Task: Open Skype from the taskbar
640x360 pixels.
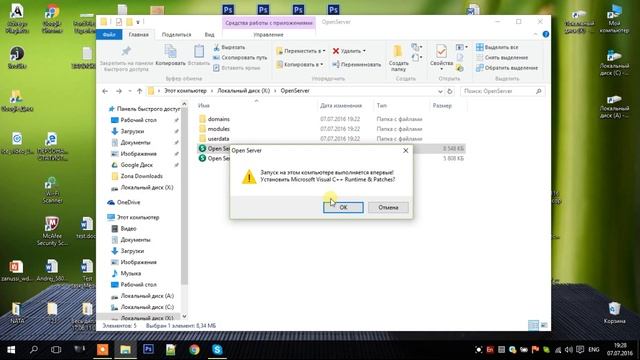Action: coord(217,350)
